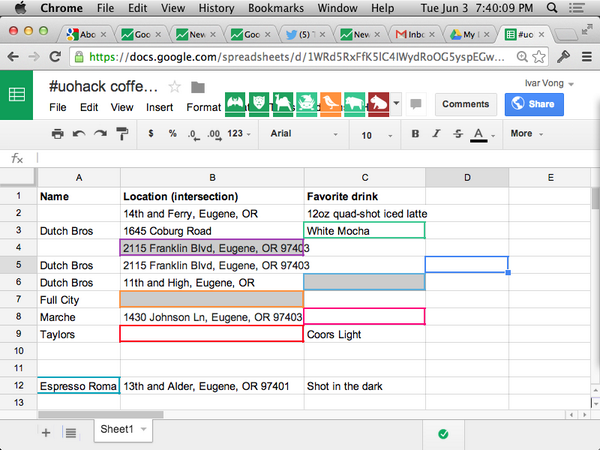Format as currency with dollar sign
Viewport: 600px width, 450px height.
coord(151,133)
